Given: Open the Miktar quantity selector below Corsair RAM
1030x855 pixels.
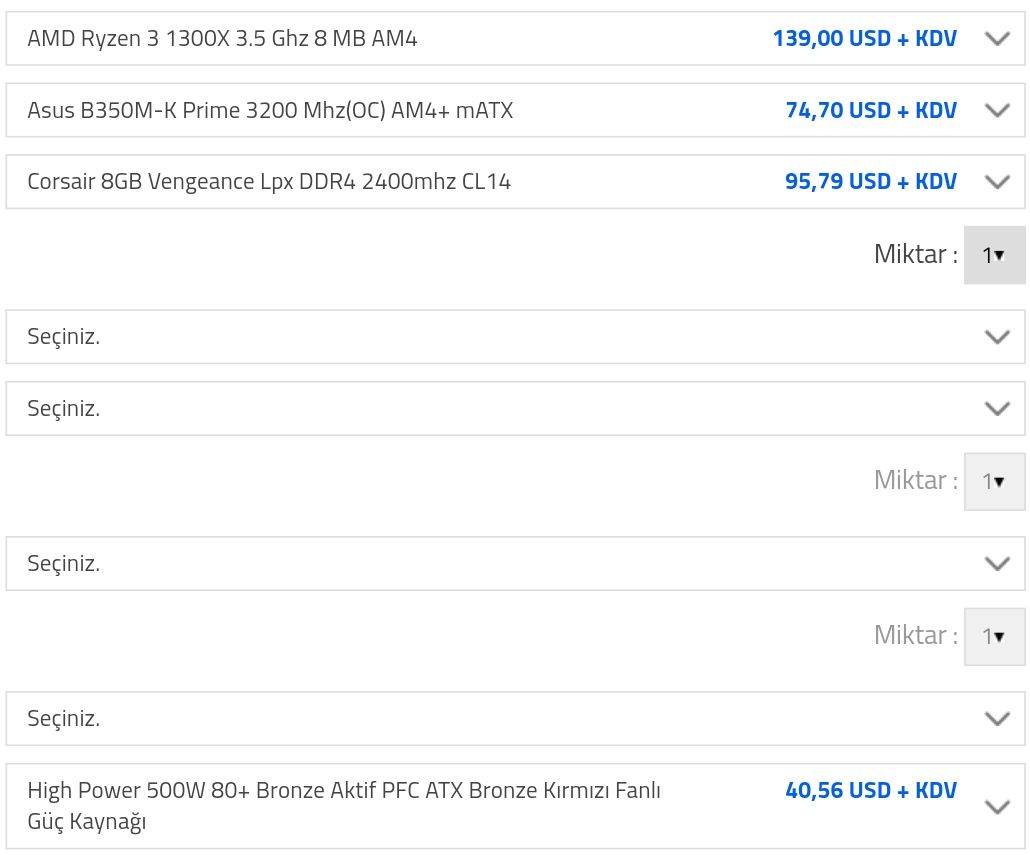Looking at the screenshot, I should 993,255.
